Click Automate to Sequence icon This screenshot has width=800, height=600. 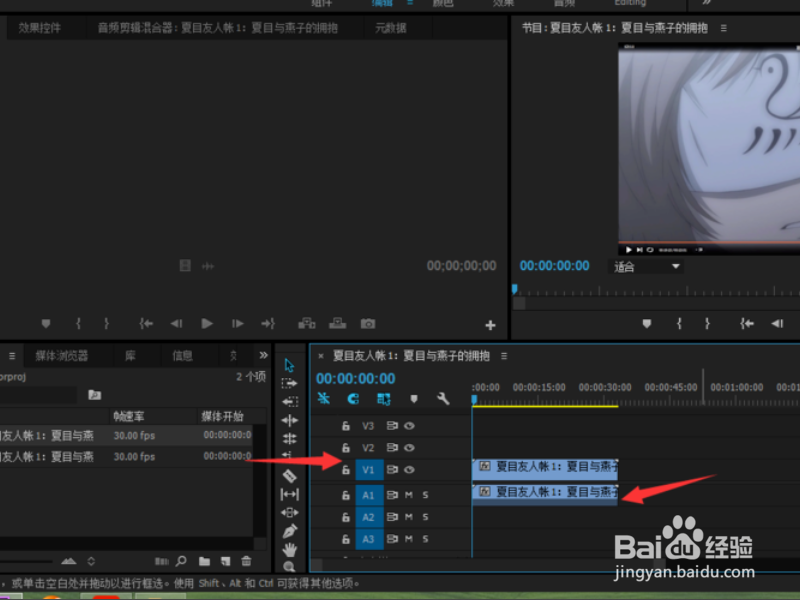161,561
